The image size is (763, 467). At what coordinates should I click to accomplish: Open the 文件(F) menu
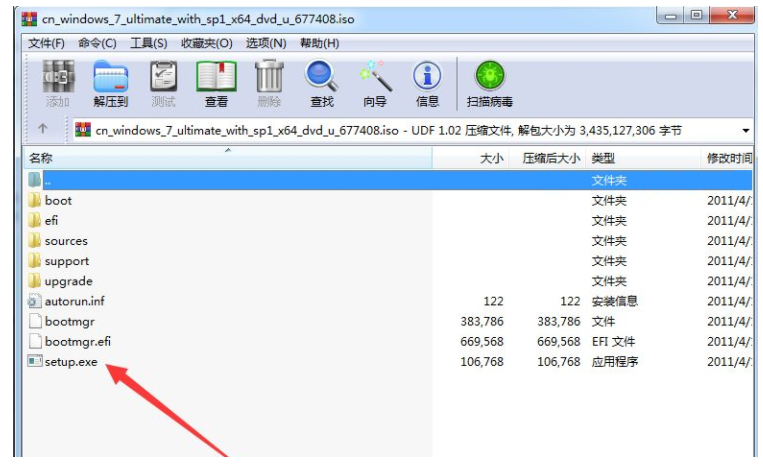(46, 43)
